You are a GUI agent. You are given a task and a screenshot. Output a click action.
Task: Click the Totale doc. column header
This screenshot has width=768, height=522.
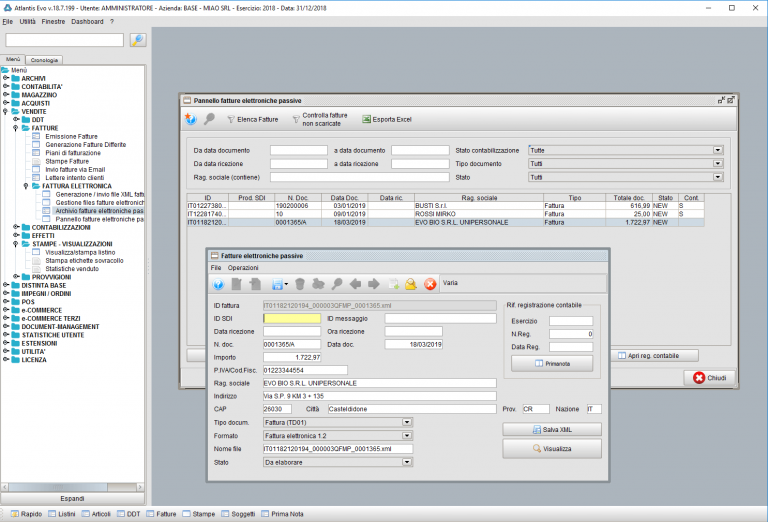pos(628,198)
